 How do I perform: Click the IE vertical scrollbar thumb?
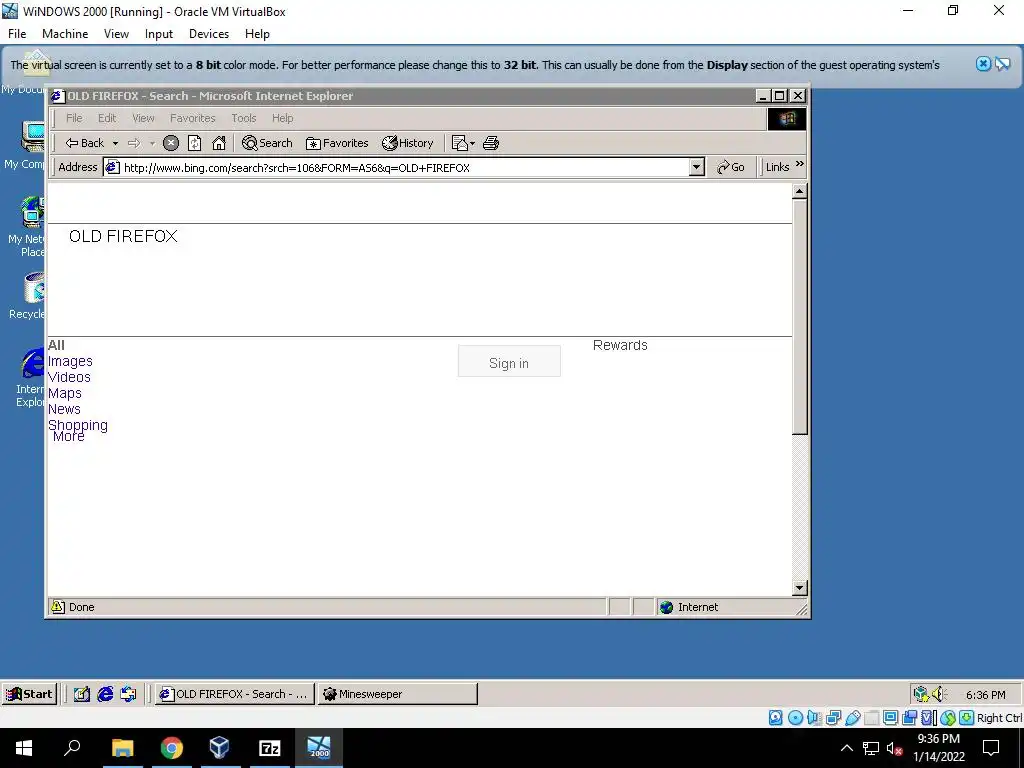pos(799,317)
